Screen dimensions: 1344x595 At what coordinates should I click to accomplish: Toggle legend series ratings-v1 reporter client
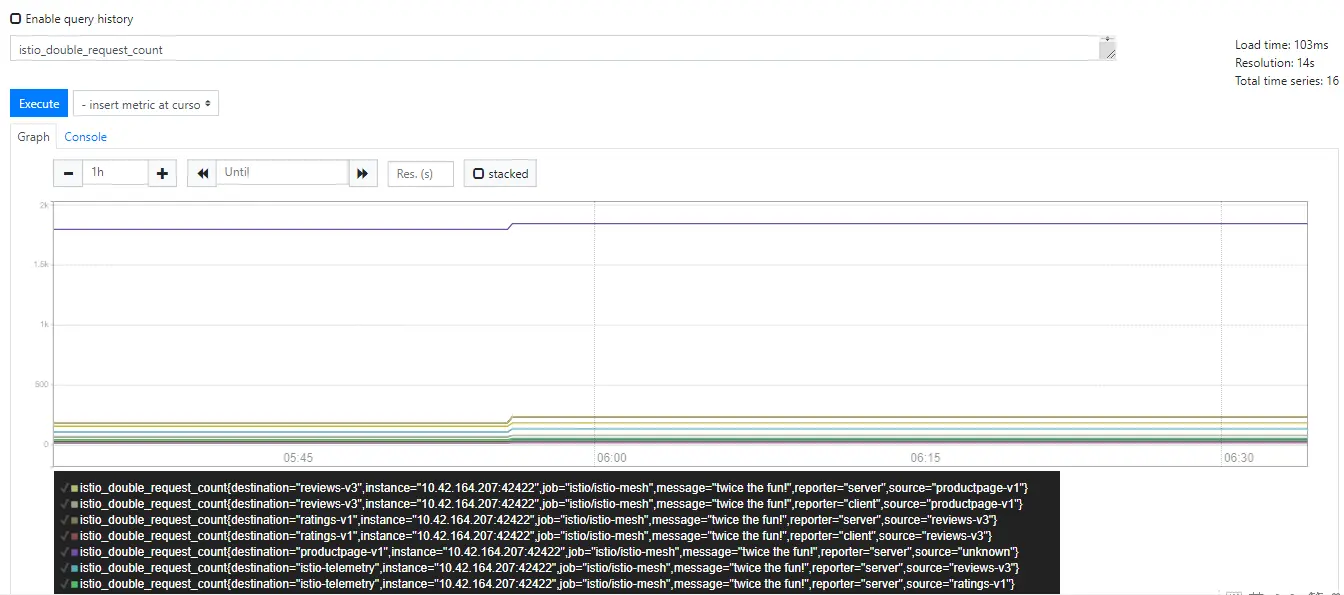[x=527, y=536]
